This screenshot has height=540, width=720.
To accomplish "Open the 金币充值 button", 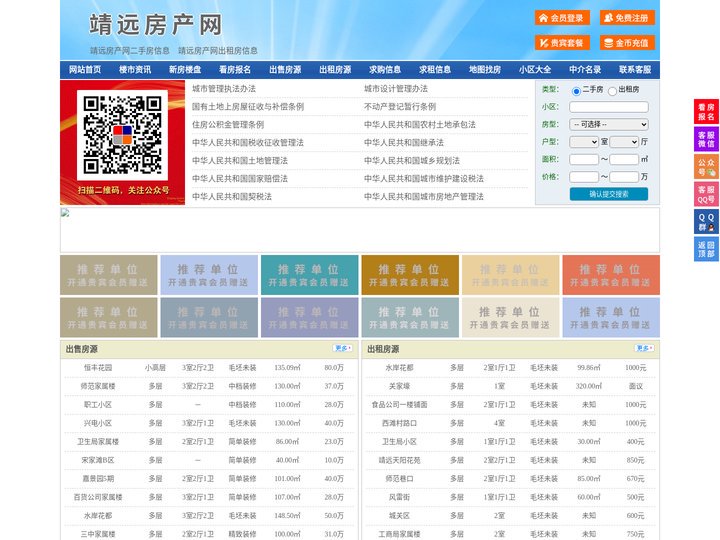I will (627, 43).
